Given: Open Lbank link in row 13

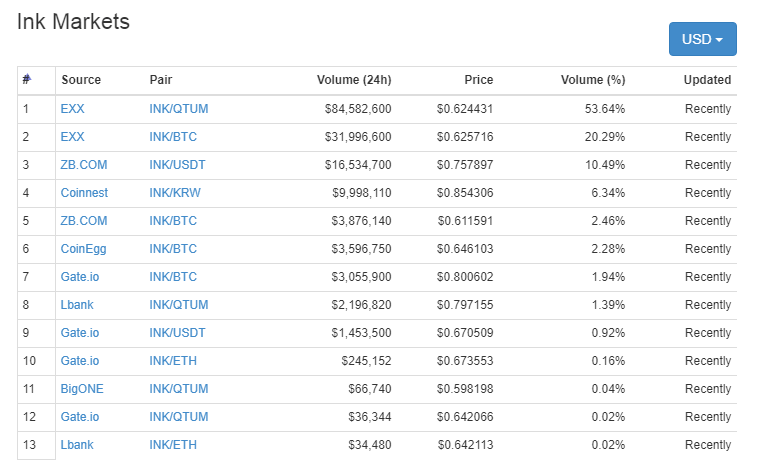Looking at the screenshot, I should coord(77,444).
